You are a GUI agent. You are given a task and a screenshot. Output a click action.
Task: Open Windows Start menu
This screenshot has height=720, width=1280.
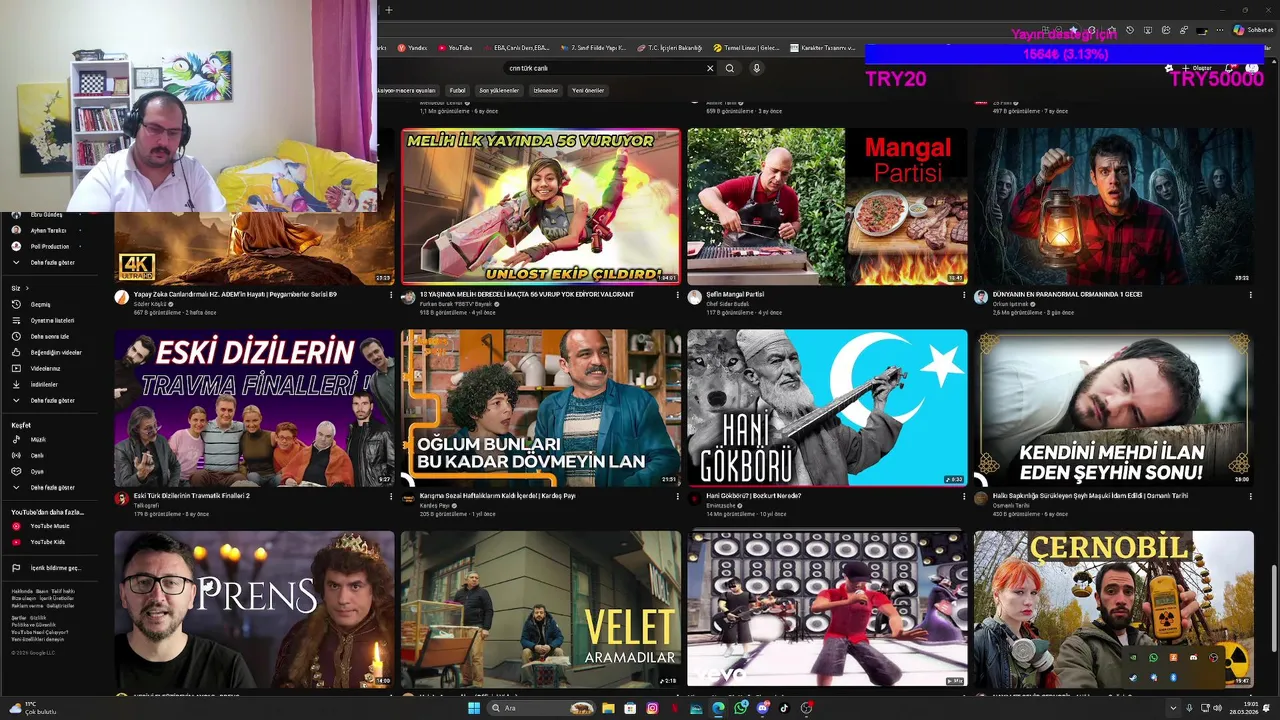pyautogui.click(x=474, y=708)
